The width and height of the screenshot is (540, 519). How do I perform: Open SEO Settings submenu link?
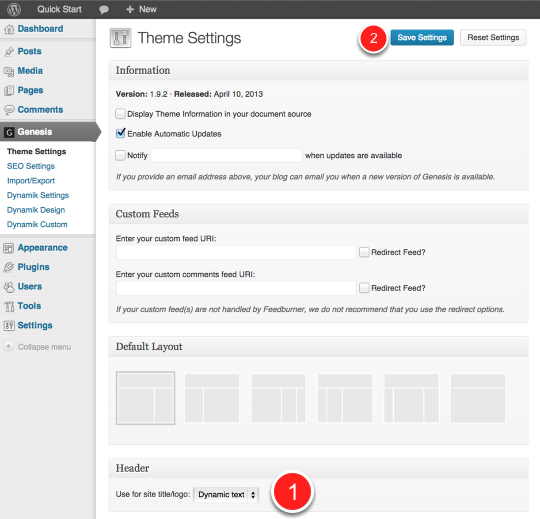31,166
